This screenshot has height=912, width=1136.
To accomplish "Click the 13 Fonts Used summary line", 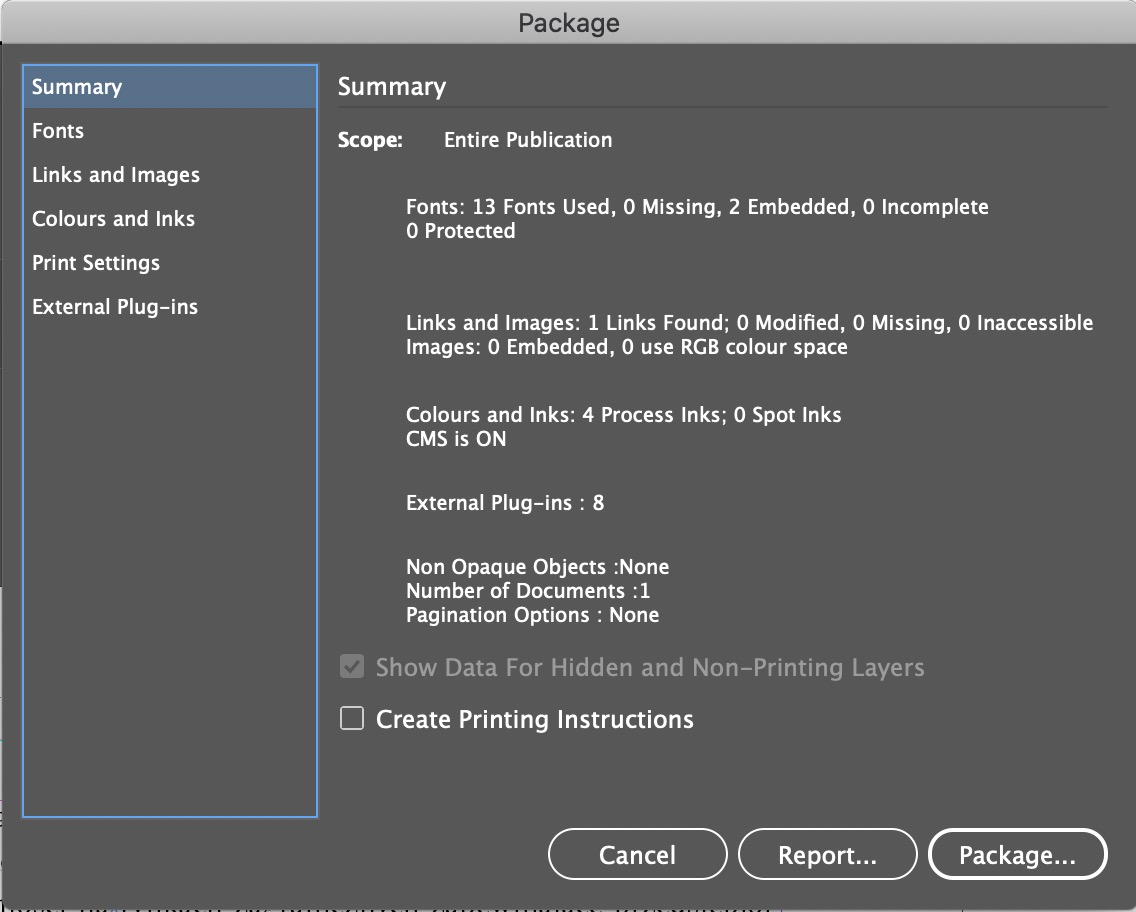I will coord(697,207).
